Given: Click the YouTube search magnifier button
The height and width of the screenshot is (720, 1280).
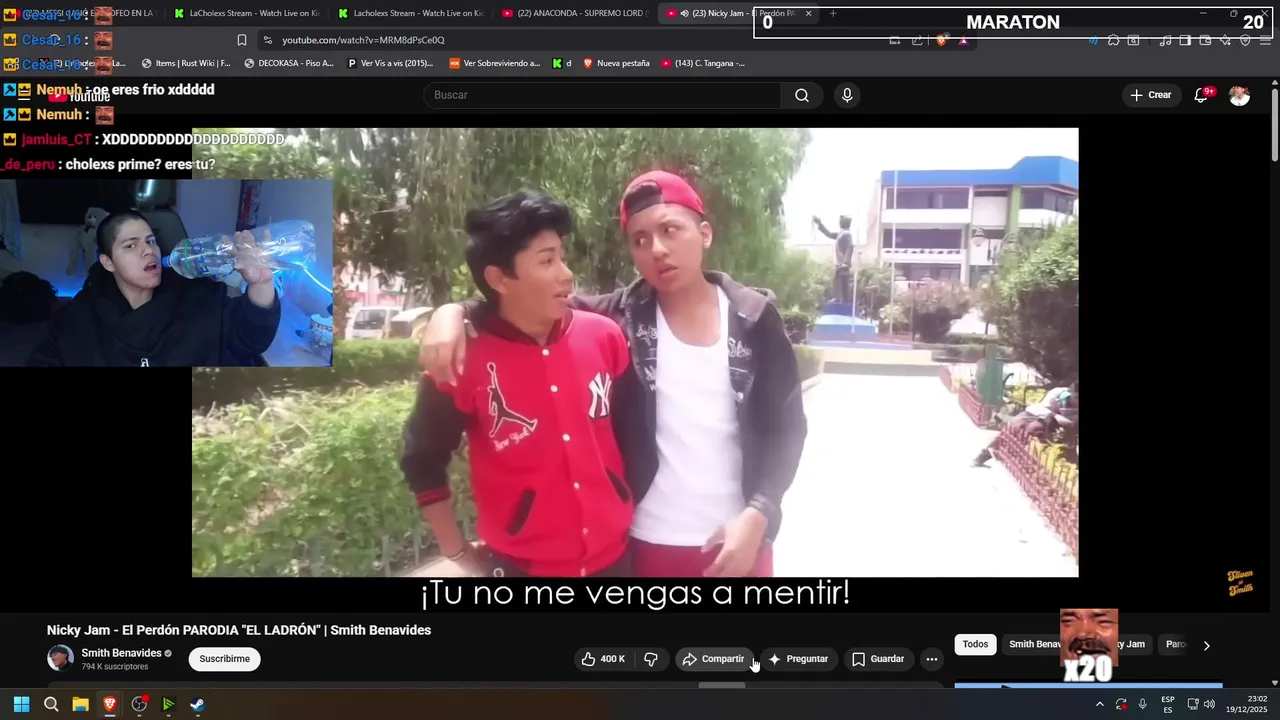Looking at the screenshot, I should click(x=802, y=95).
